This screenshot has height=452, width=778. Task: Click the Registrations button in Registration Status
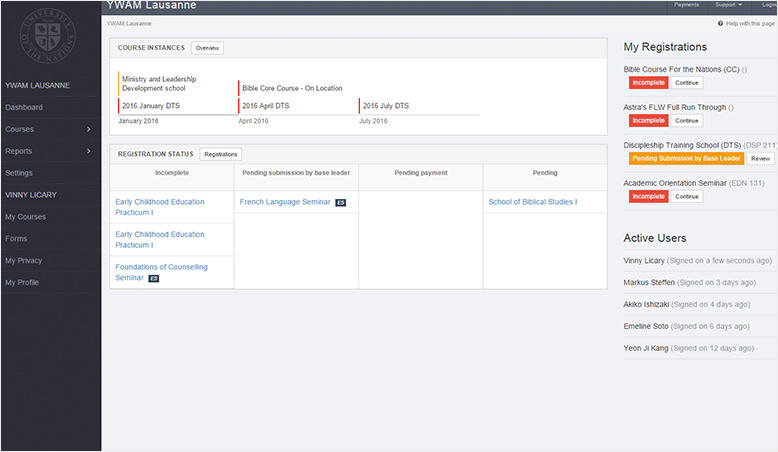pyautogui.click(x=220, y=154)
